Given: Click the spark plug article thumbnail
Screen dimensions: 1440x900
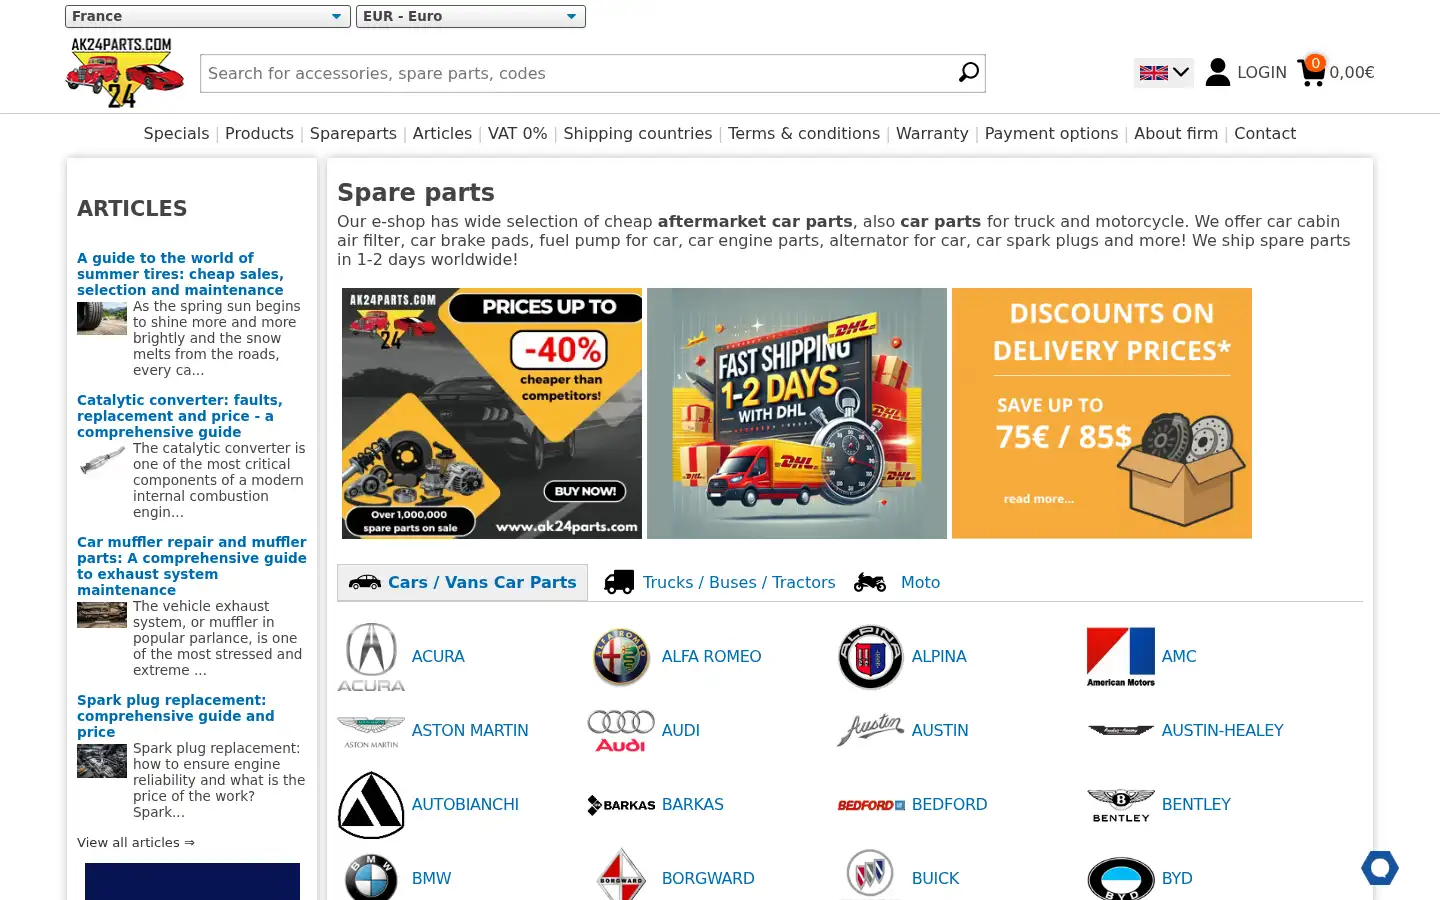Looking at the screenshot, I should click(x=102, y=761).
